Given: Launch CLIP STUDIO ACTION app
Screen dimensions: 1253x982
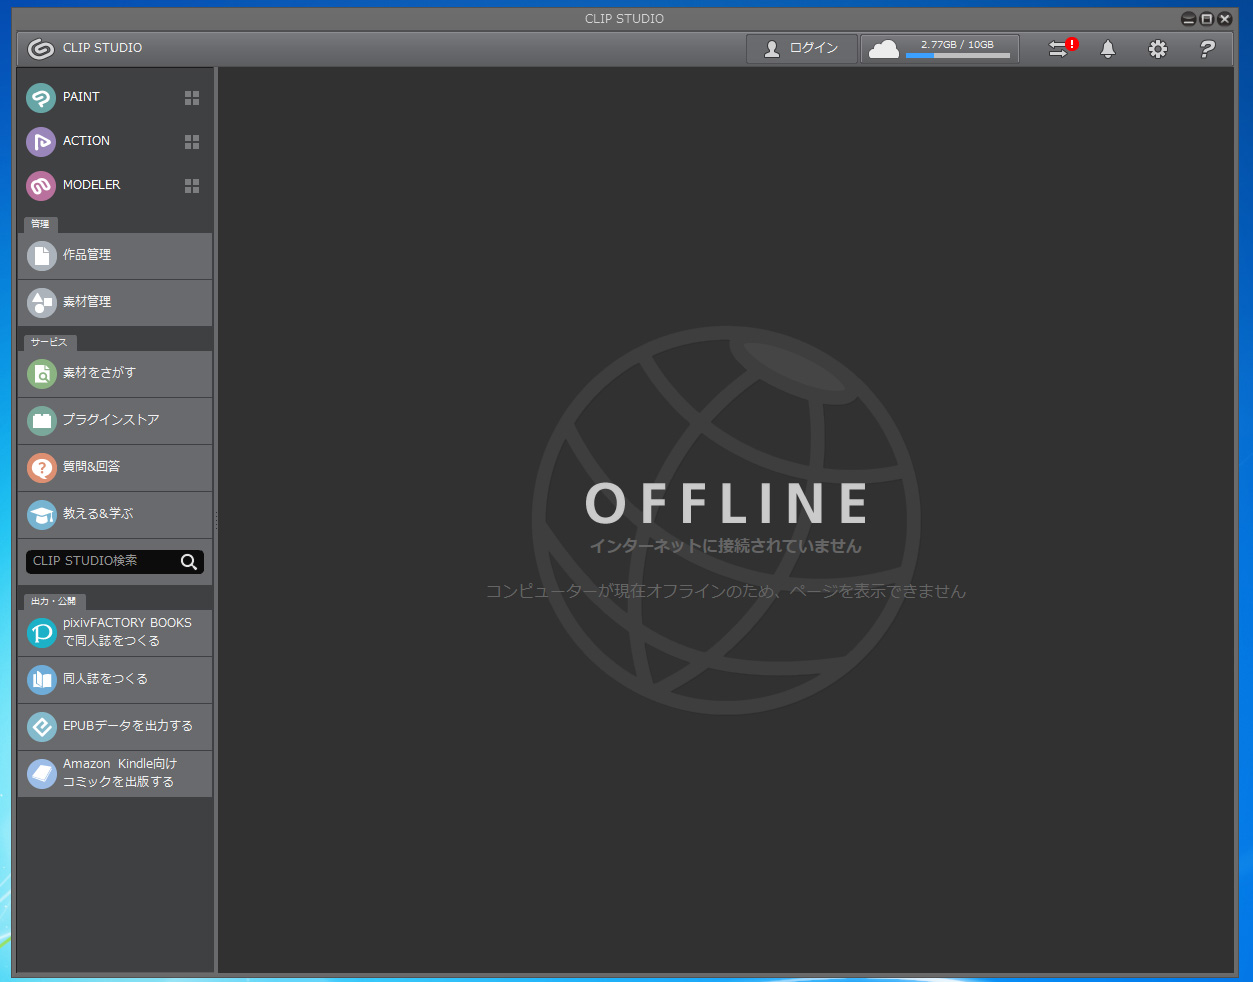Looking at the screenshot, I should click(85, 141).
